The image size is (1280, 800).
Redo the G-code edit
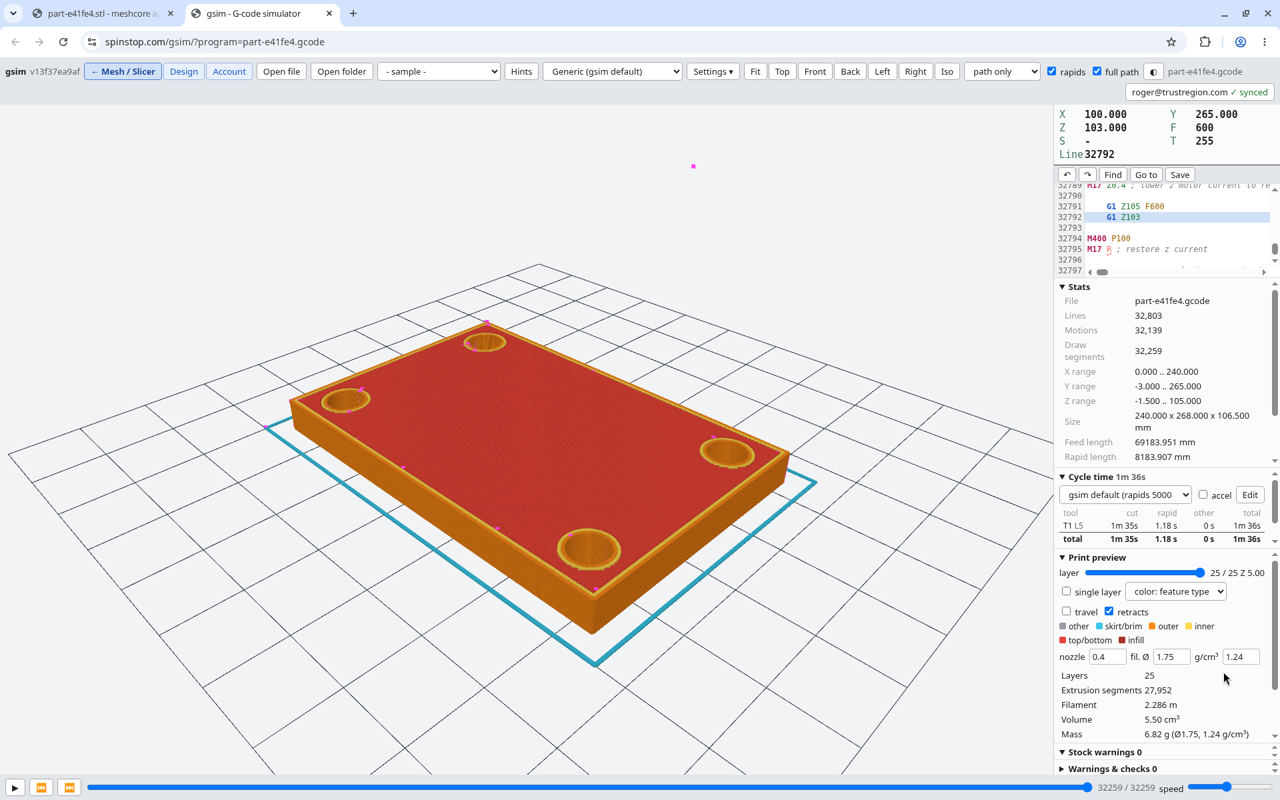[1088, 175]
